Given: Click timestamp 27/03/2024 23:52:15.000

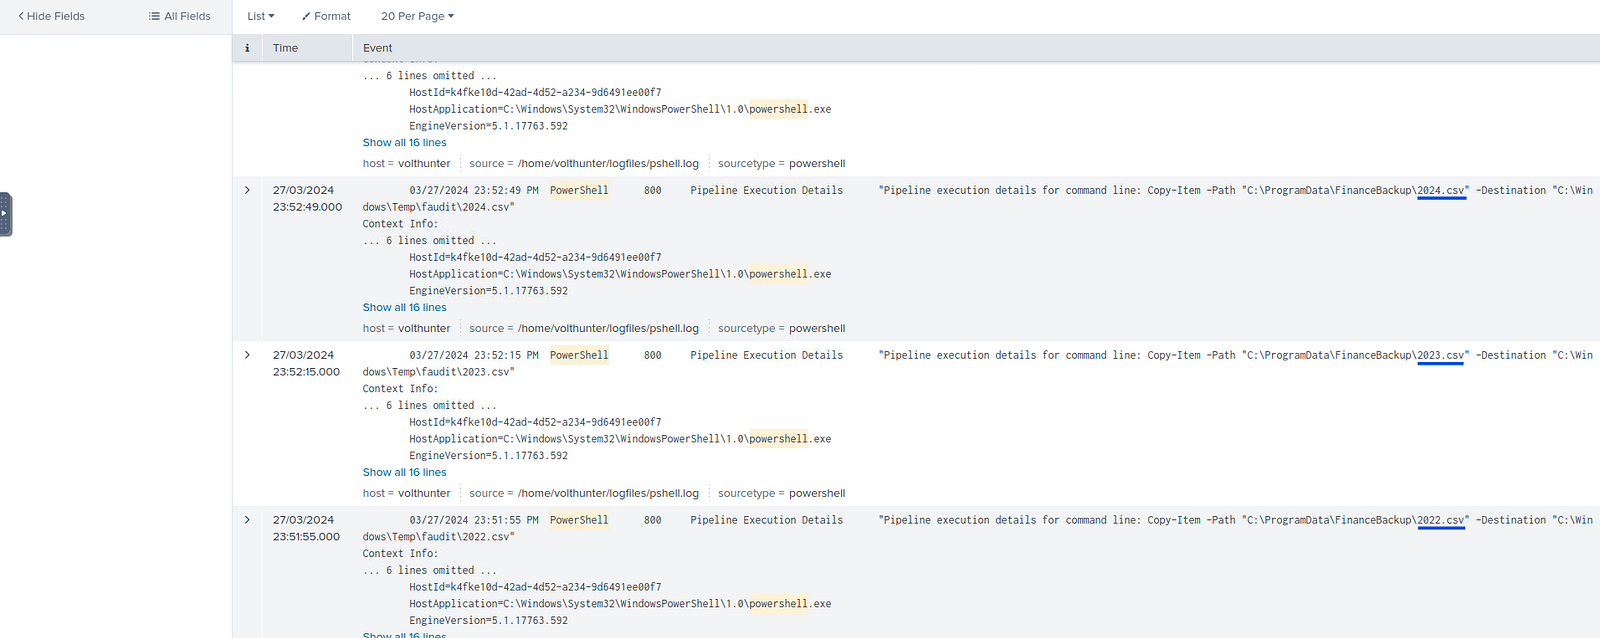Looking at the screenshot, I should tap(307, 364).
